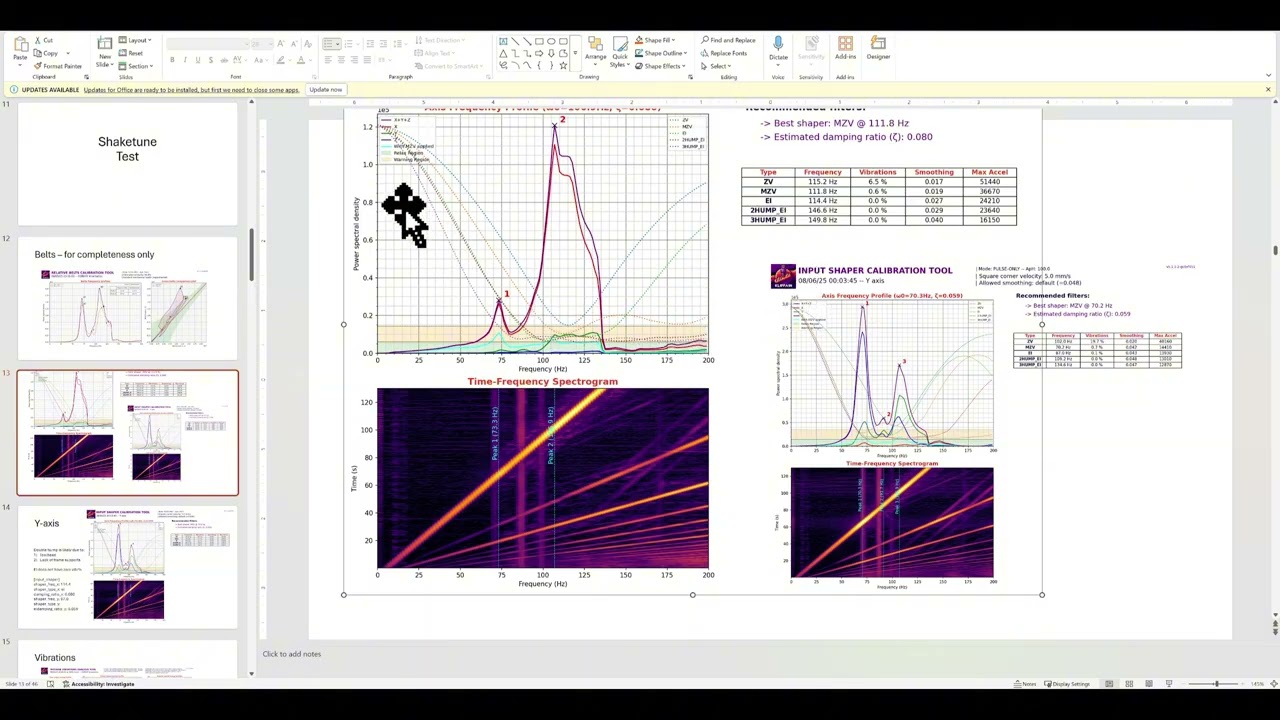Open the Shape Outline dropdown
Image resolution: width=1280 pixels, height=720 pixels.
pyautogui.click(x=663, y=53)
